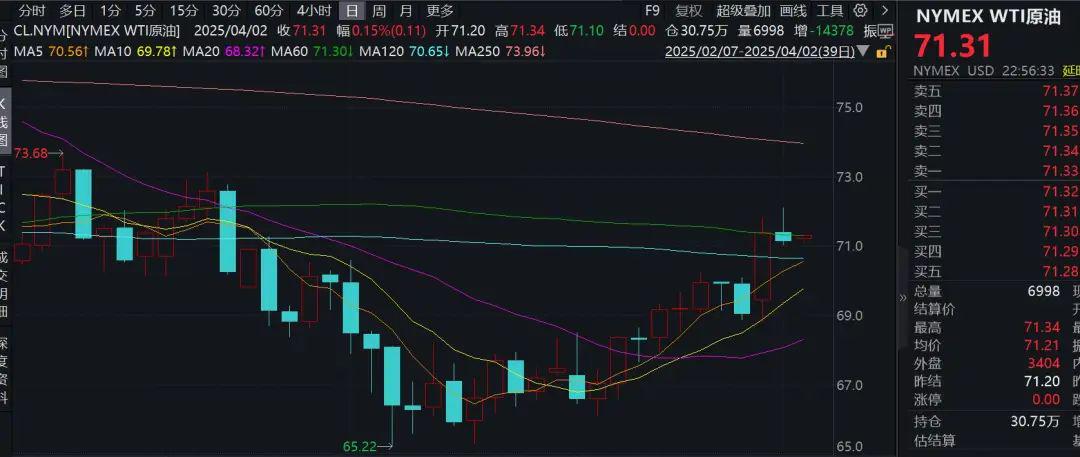The width and height of the screenshot is (1080, 457).
Task: Select the 4小时 four-hour period
Action: [x=313, y=10]
